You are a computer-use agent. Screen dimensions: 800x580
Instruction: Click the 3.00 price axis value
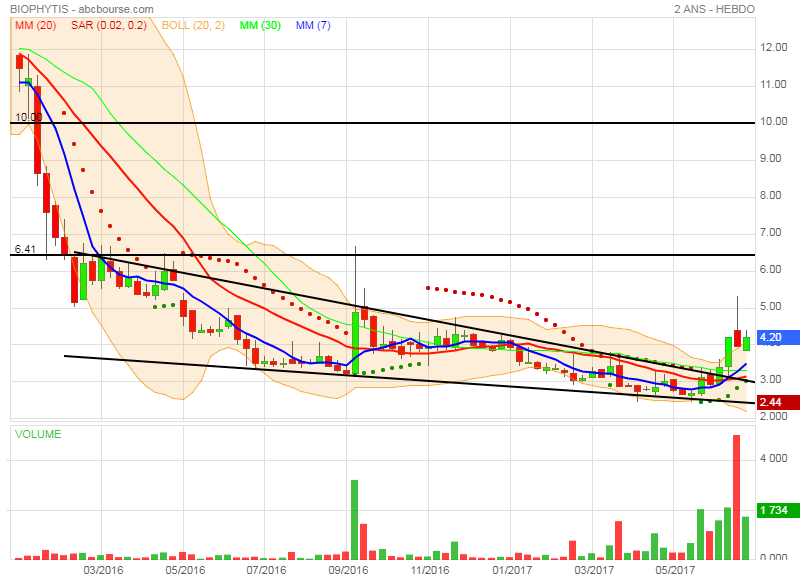click(x=770, y=380)
